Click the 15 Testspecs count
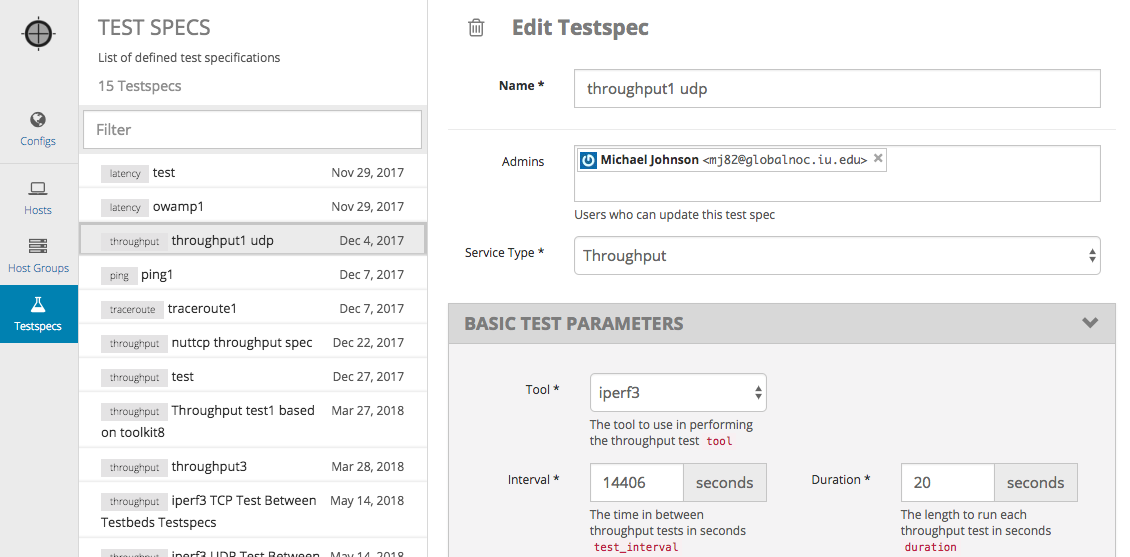1130x557 pixels. tap(140, 86)
